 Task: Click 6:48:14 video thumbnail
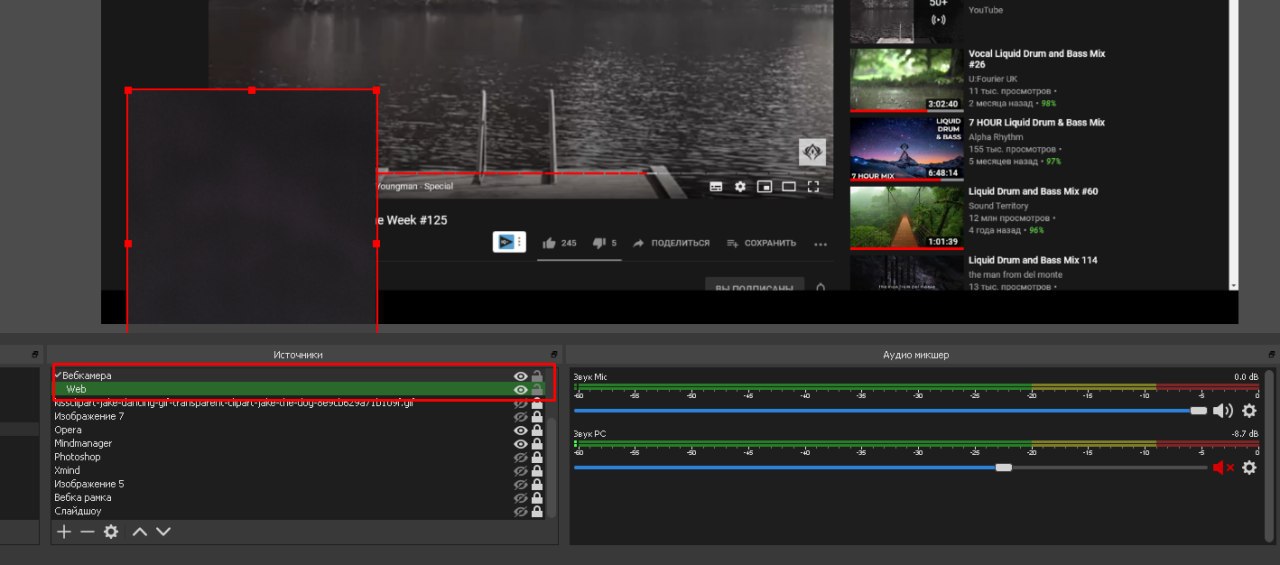906,148
